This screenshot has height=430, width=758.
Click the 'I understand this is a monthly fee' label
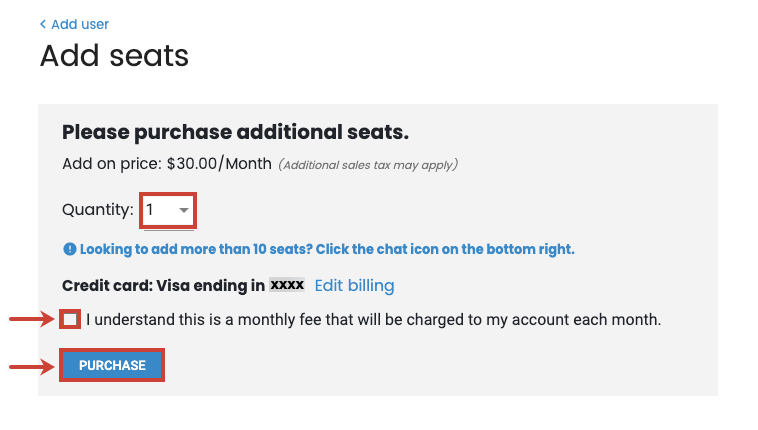point(373,320)
